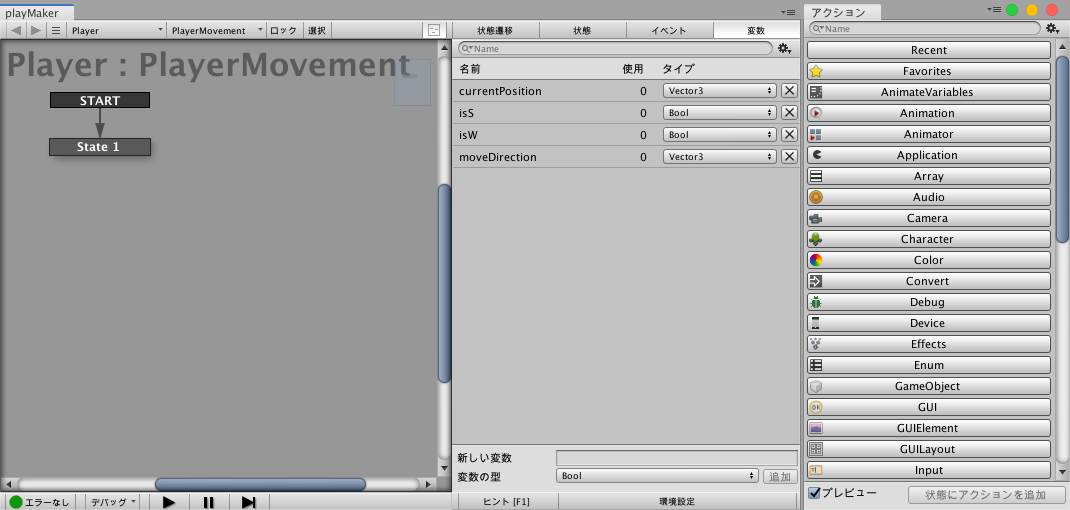Select the State 1 node

pyautogui.click(x=100, y=147)
